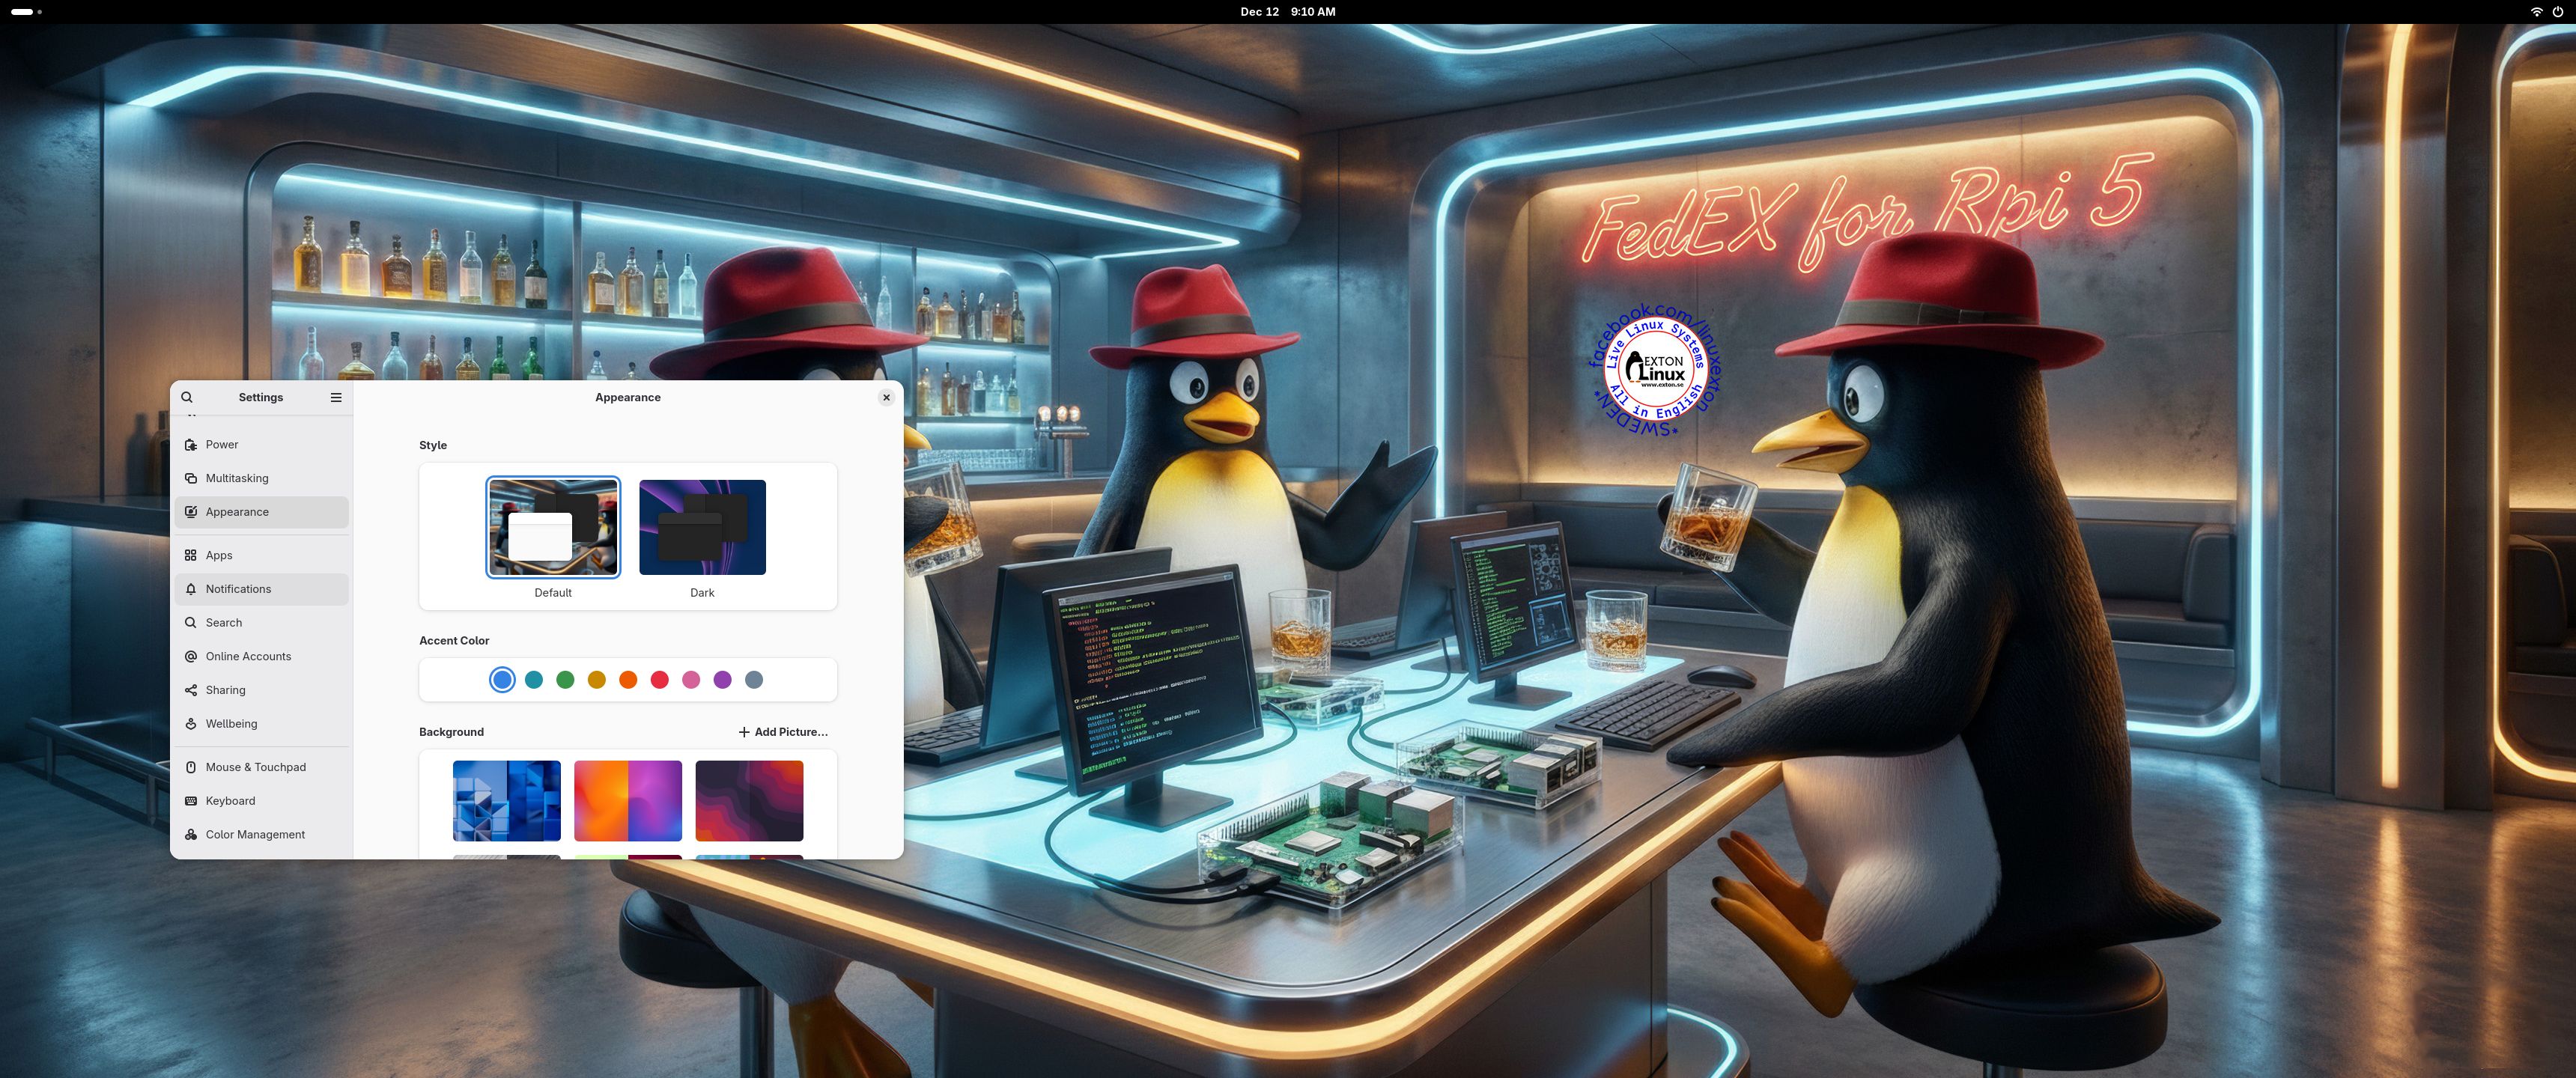The width and height of the screenshot is (2576, 1078).
Task: Click the Online Accounts at-sign icon
Action: click(191, 656)
